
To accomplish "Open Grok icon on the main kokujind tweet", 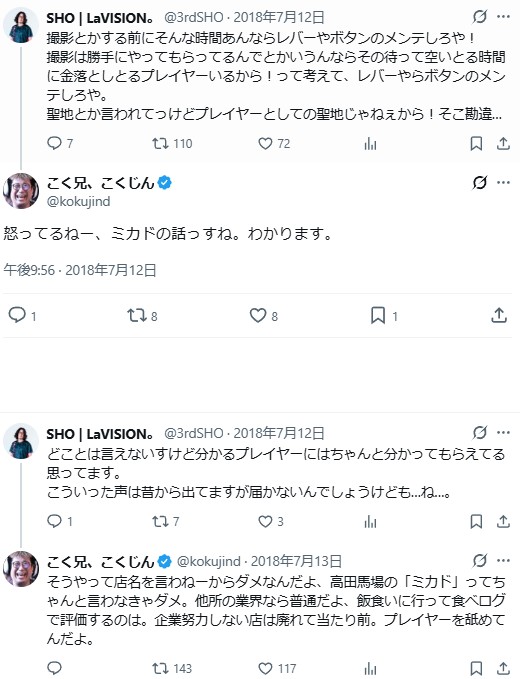I will [x=480, y=183].
